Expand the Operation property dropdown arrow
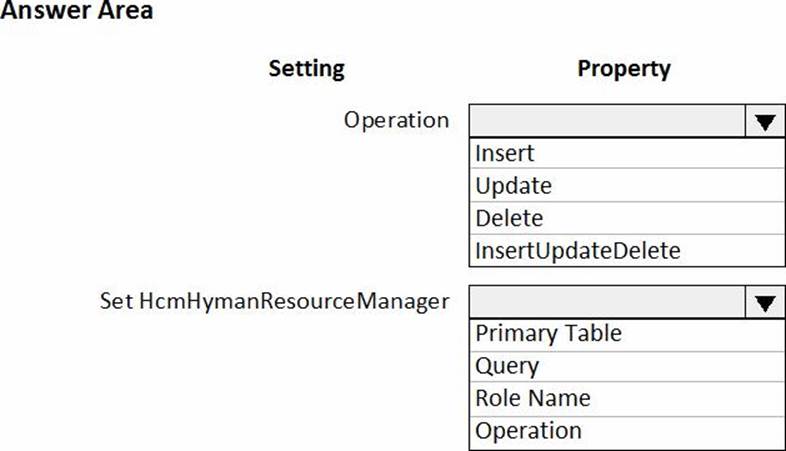The width and height of the screenshot is (786, 451). [x=765, y=122]
